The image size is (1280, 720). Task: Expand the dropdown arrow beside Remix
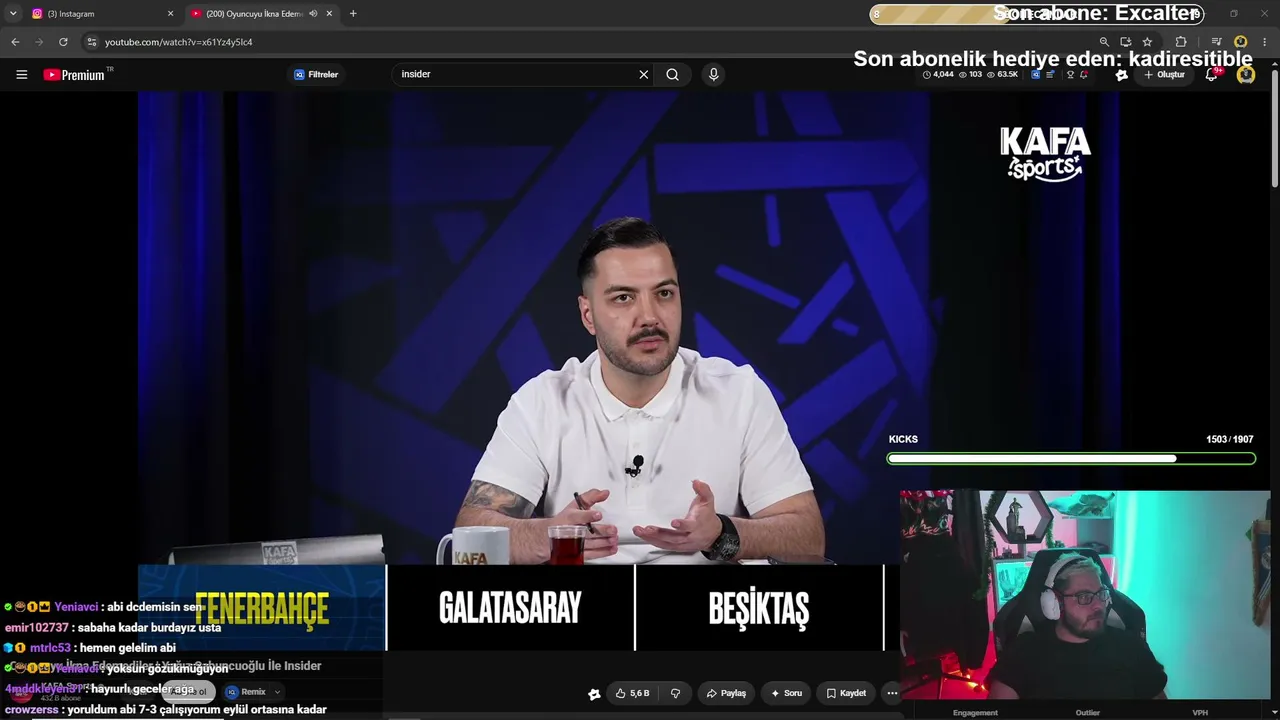click(277, 692)
